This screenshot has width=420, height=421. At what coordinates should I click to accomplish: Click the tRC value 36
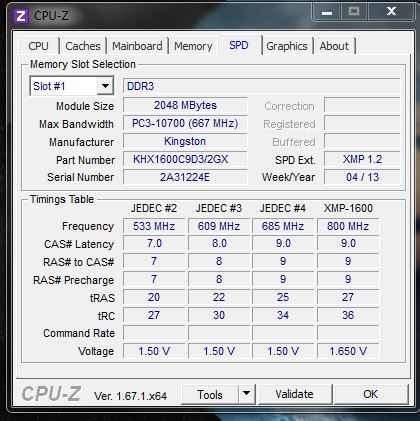point(348,315)
